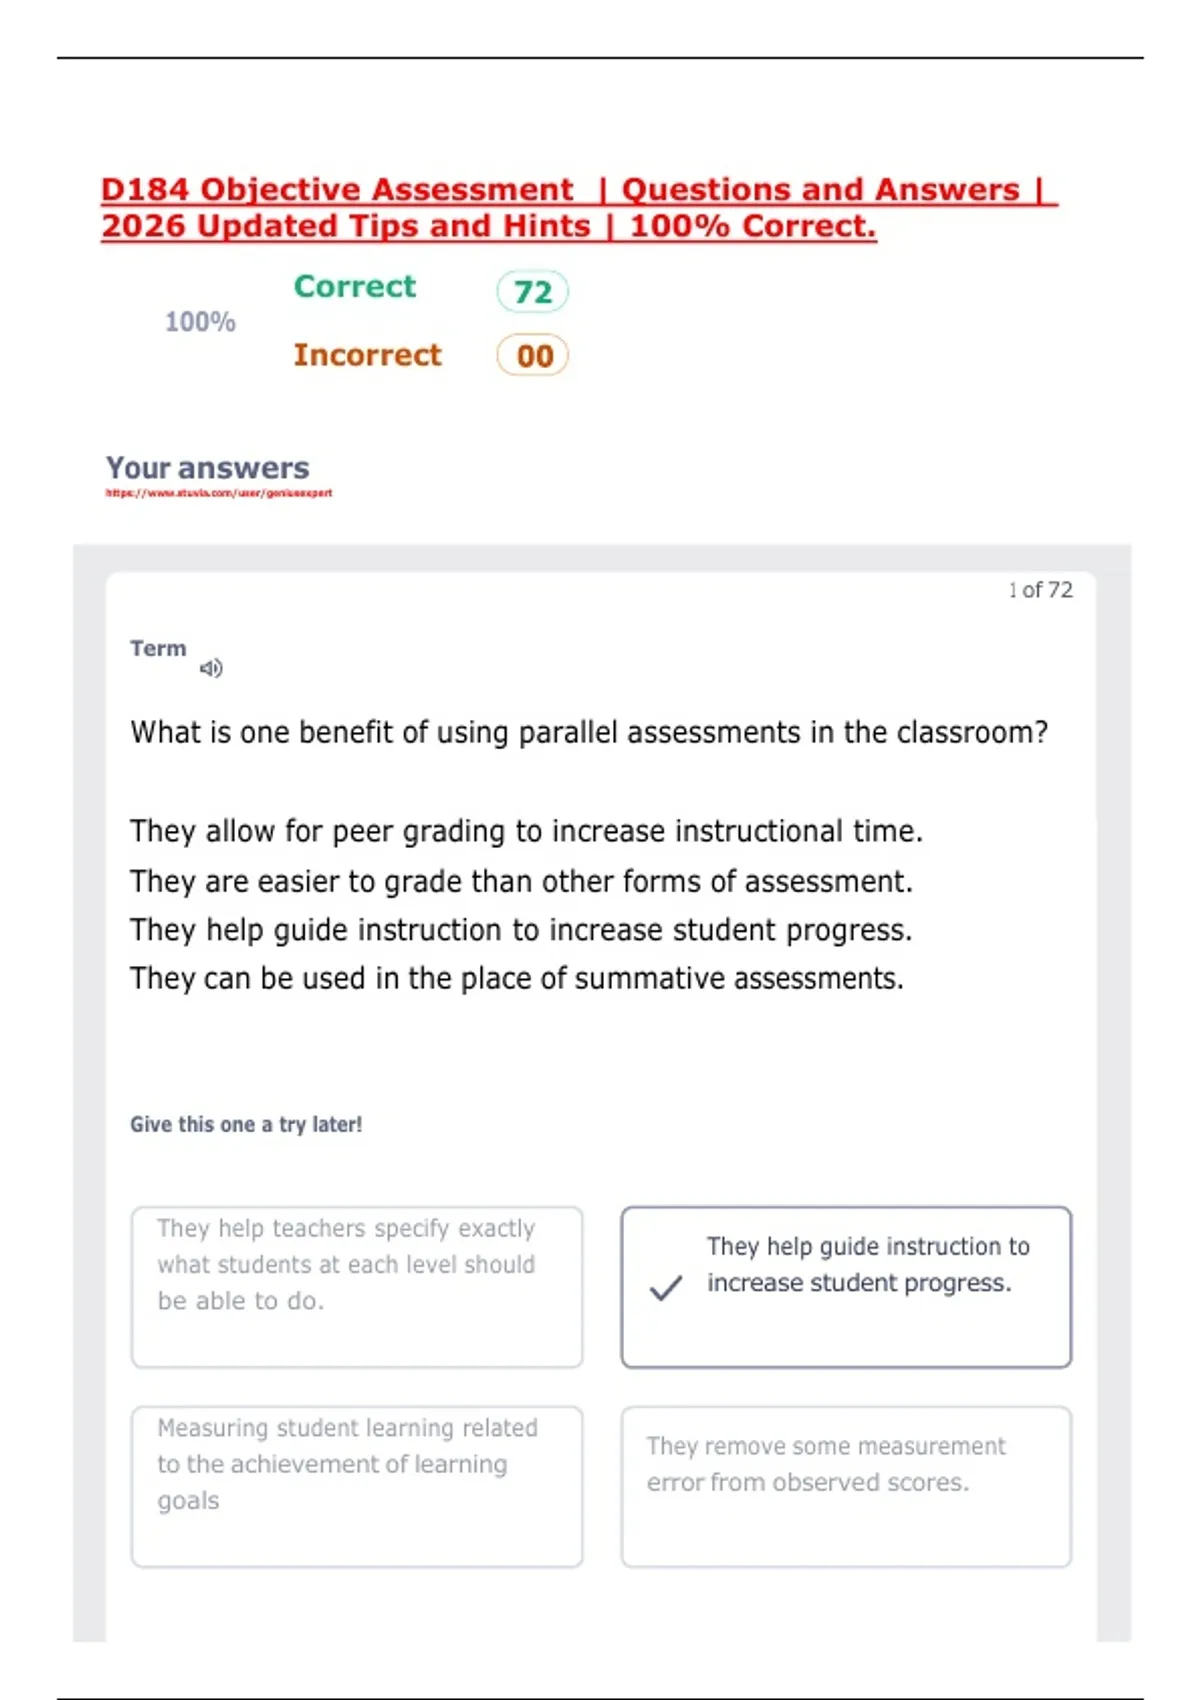The height and width of the screenshot is (1700, 1200).
Task: Choose answer 'They remove some measurement error'
Action: (x=846, y=1487)
